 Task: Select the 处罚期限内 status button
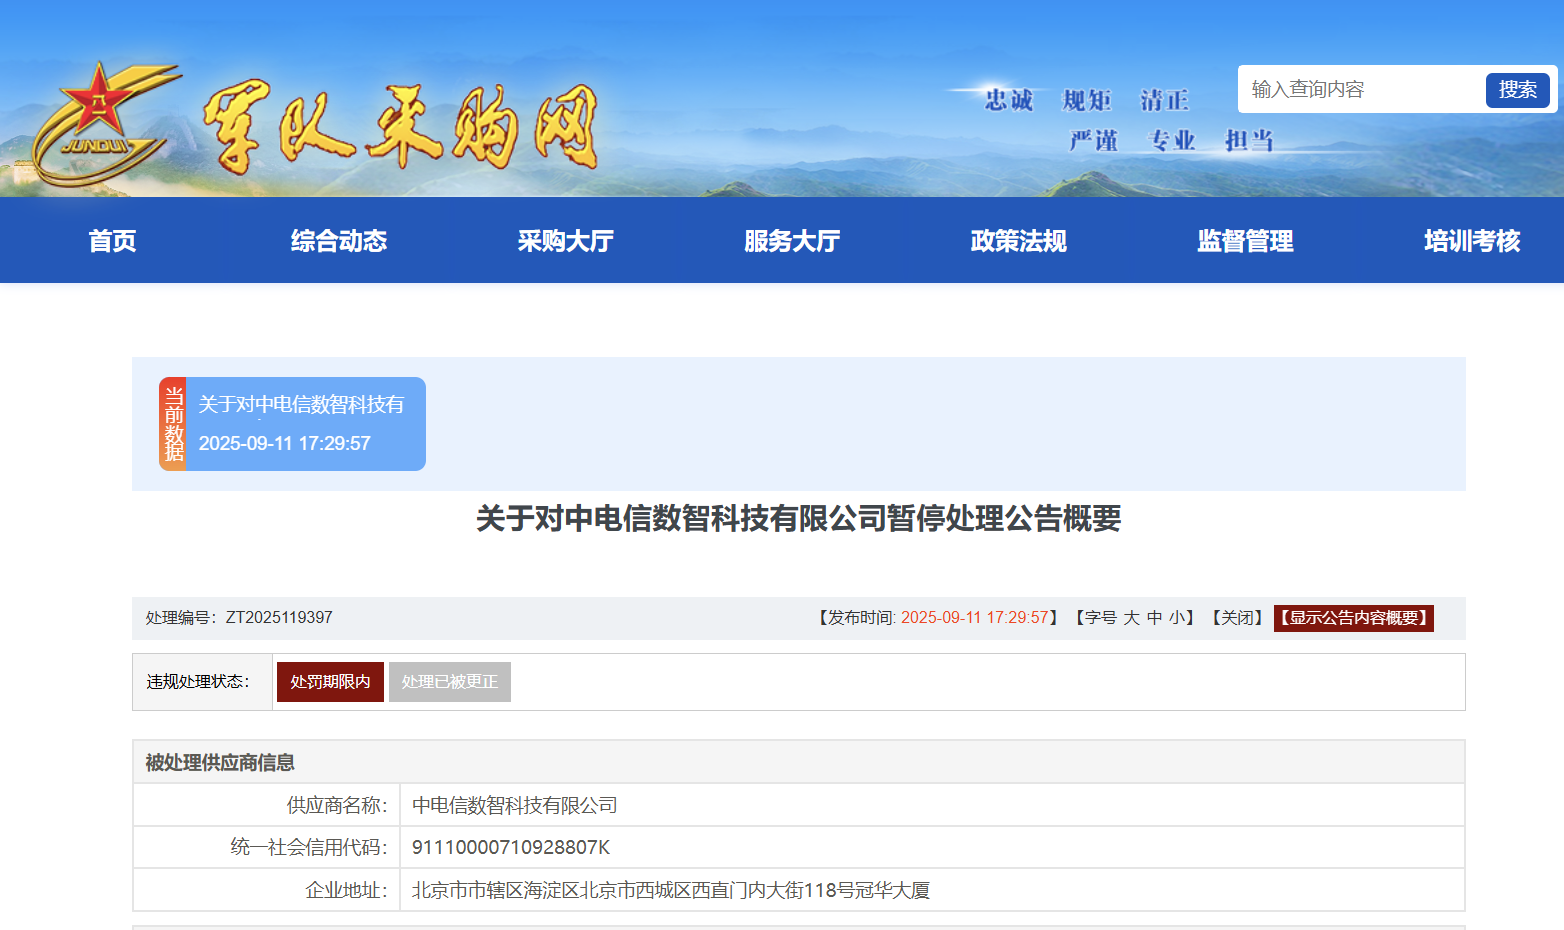click(x=330, y=682)
